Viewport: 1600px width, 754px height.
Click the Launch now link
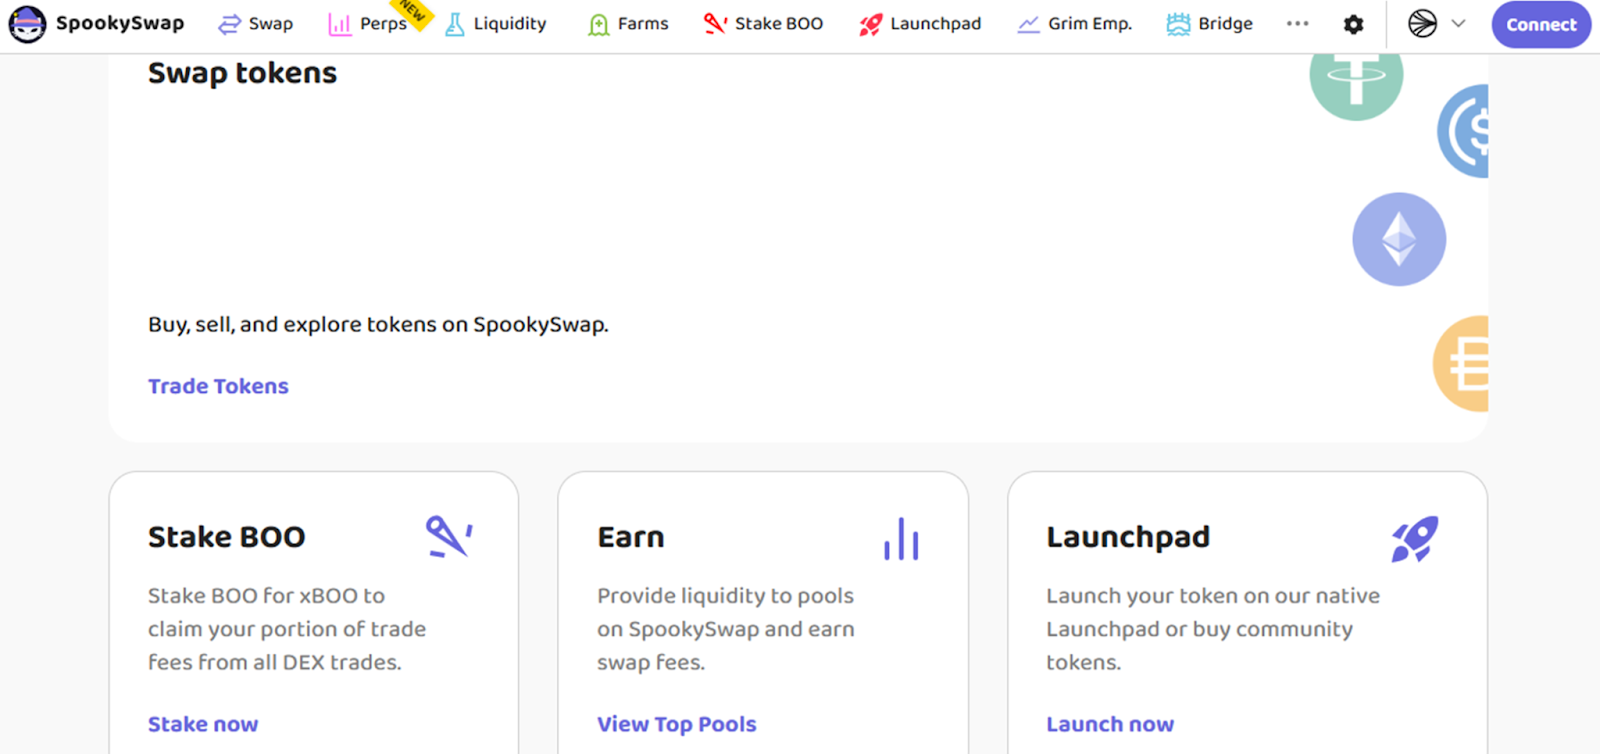pyautogui.click(x=1109, y=724)
